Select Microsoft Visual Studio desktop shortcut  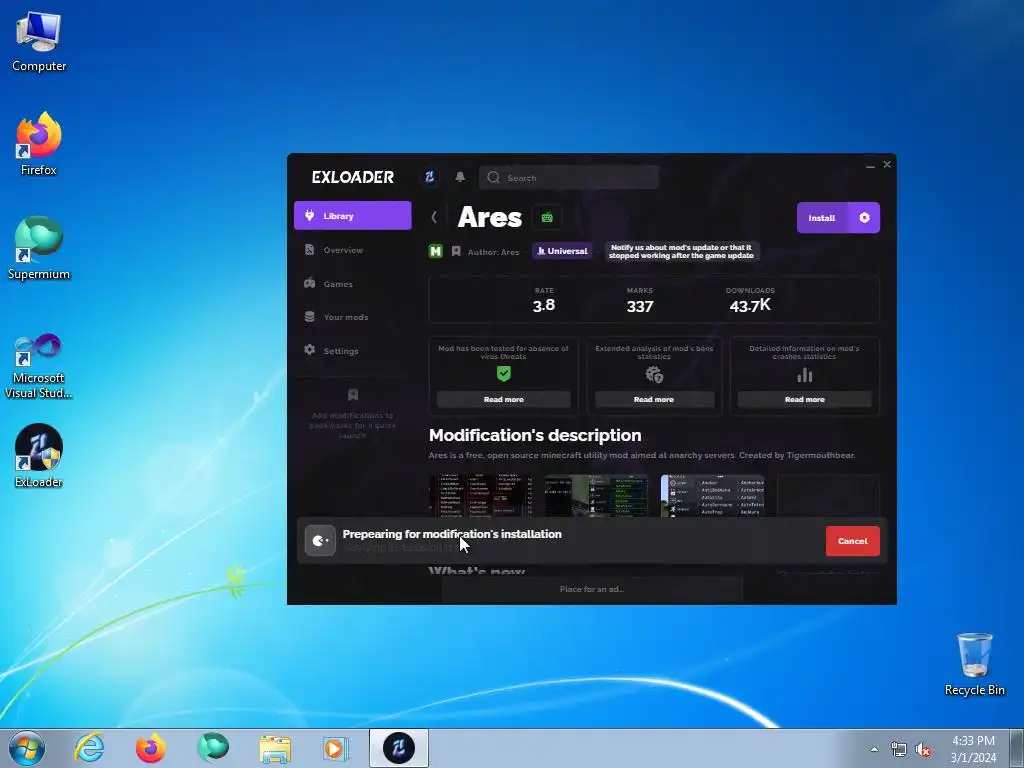pyautogui.click(x=39, y=366)
